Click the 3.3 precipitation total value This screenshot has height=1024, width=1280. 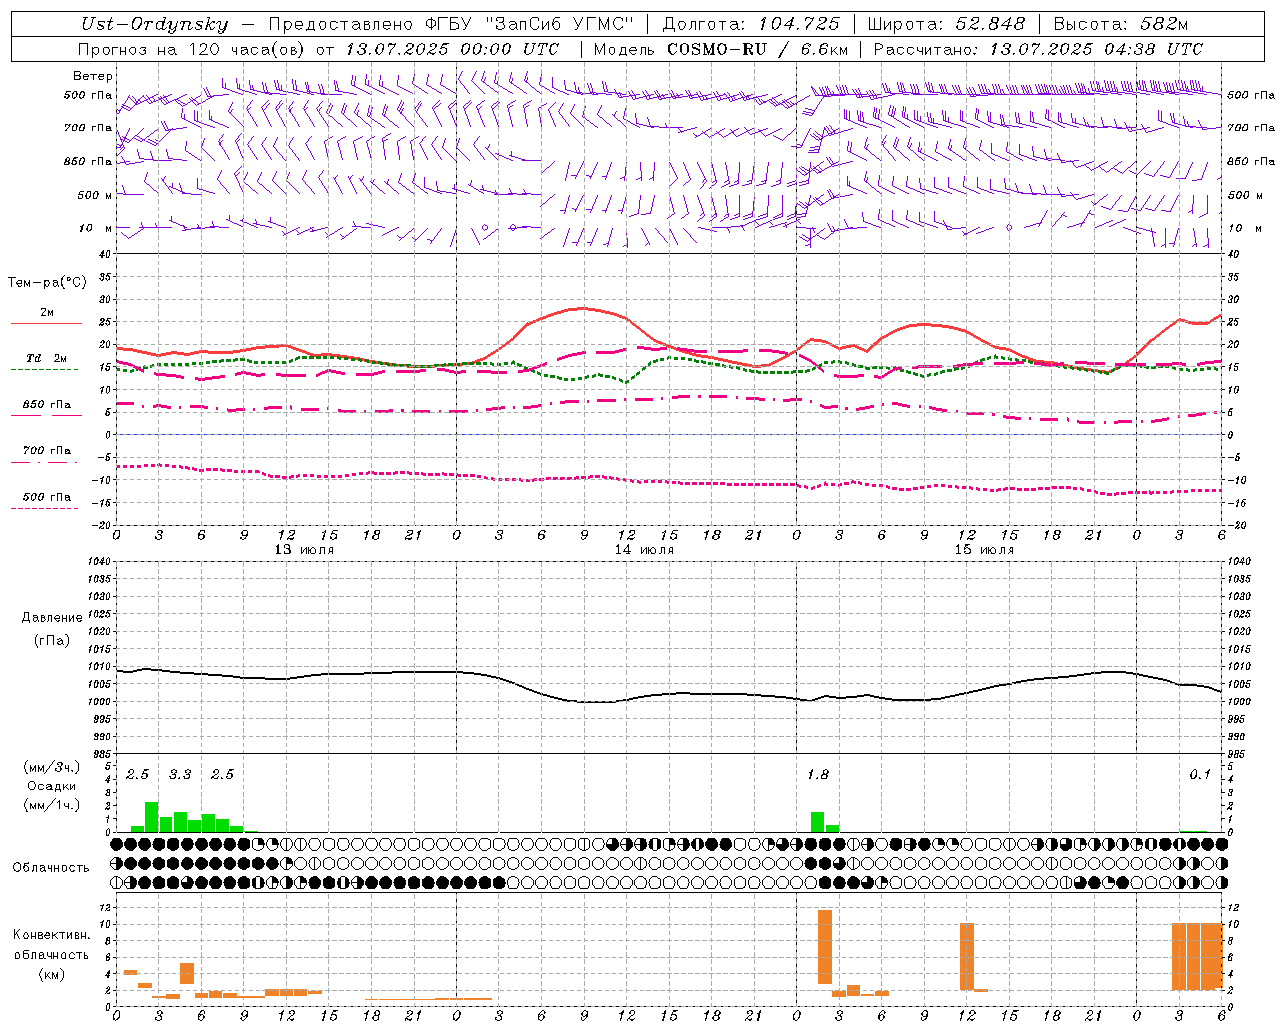coord(180,774)
